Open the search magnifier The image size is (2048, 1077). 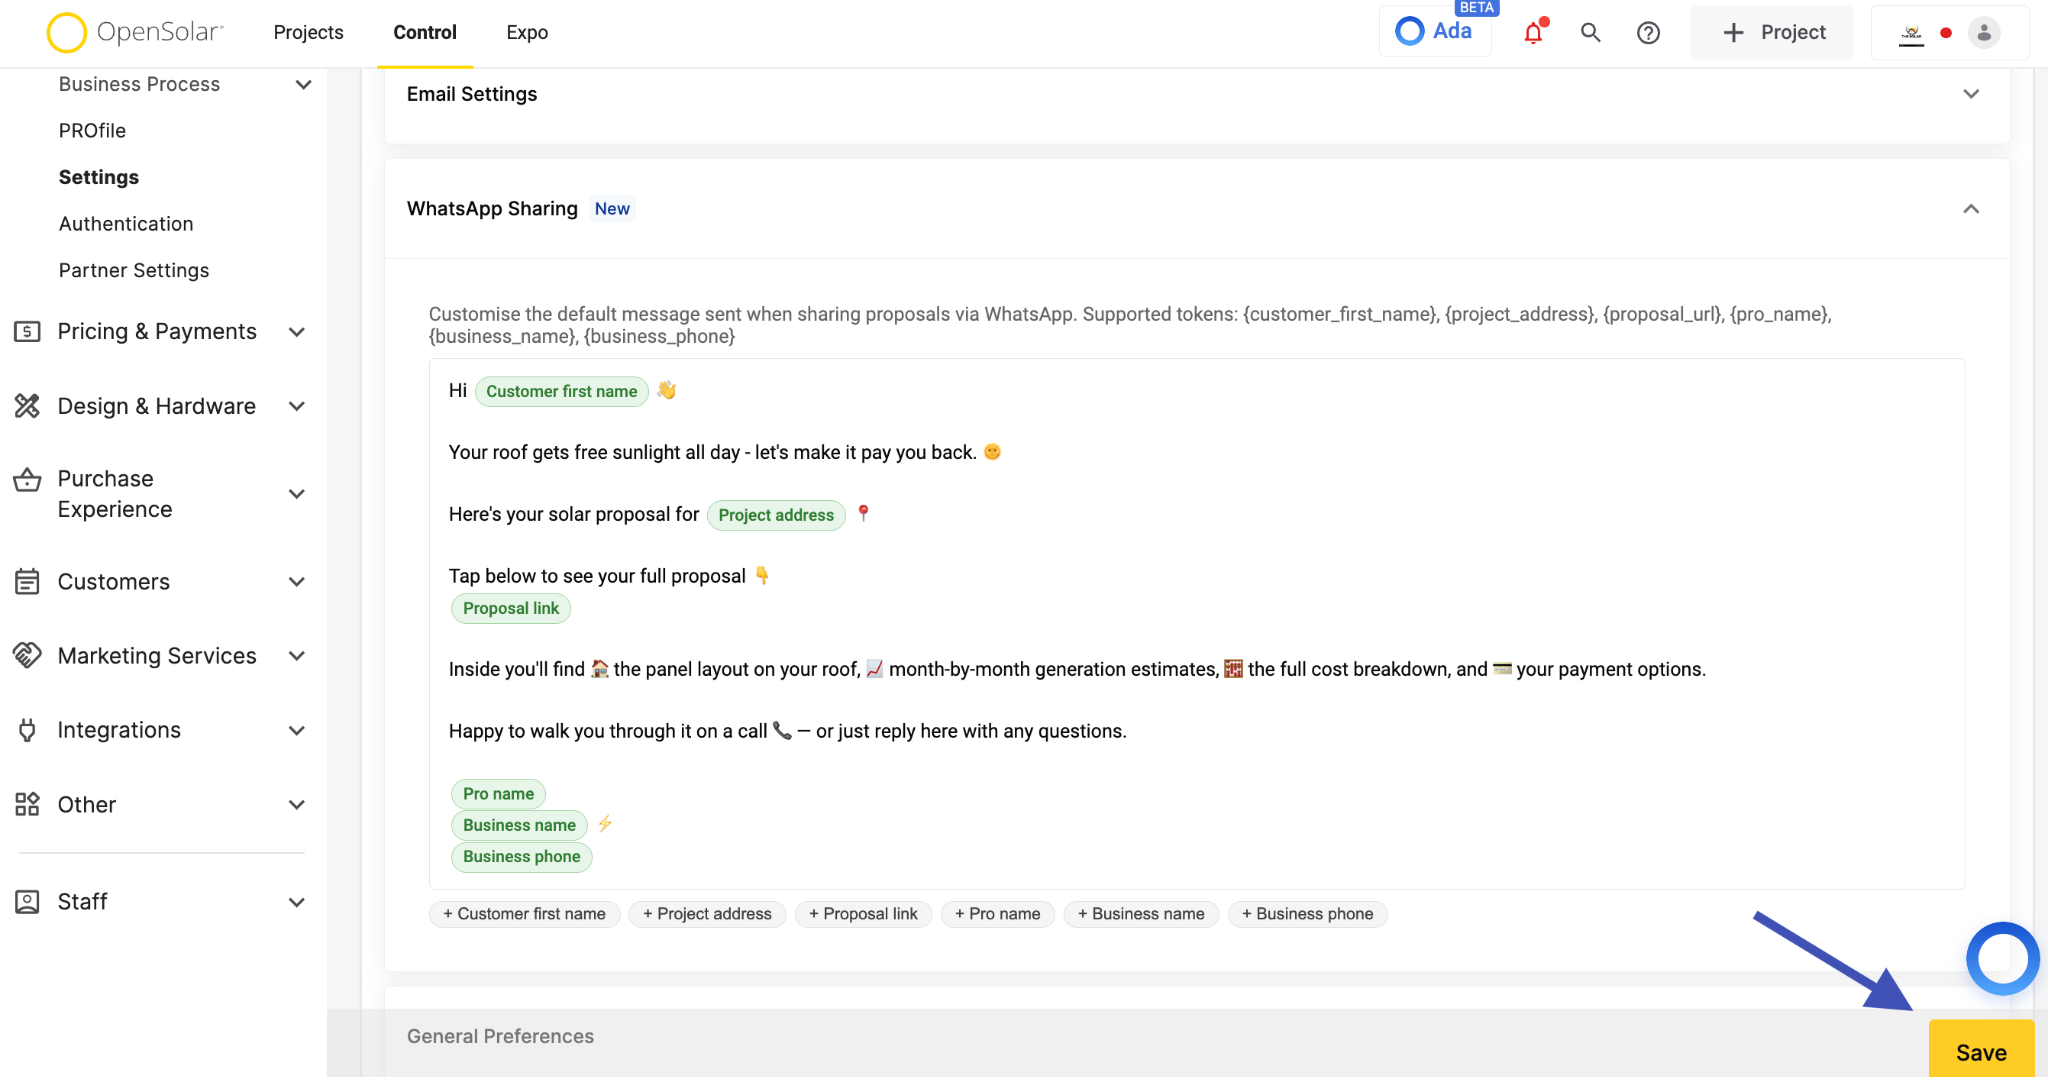coord(1590,33)
